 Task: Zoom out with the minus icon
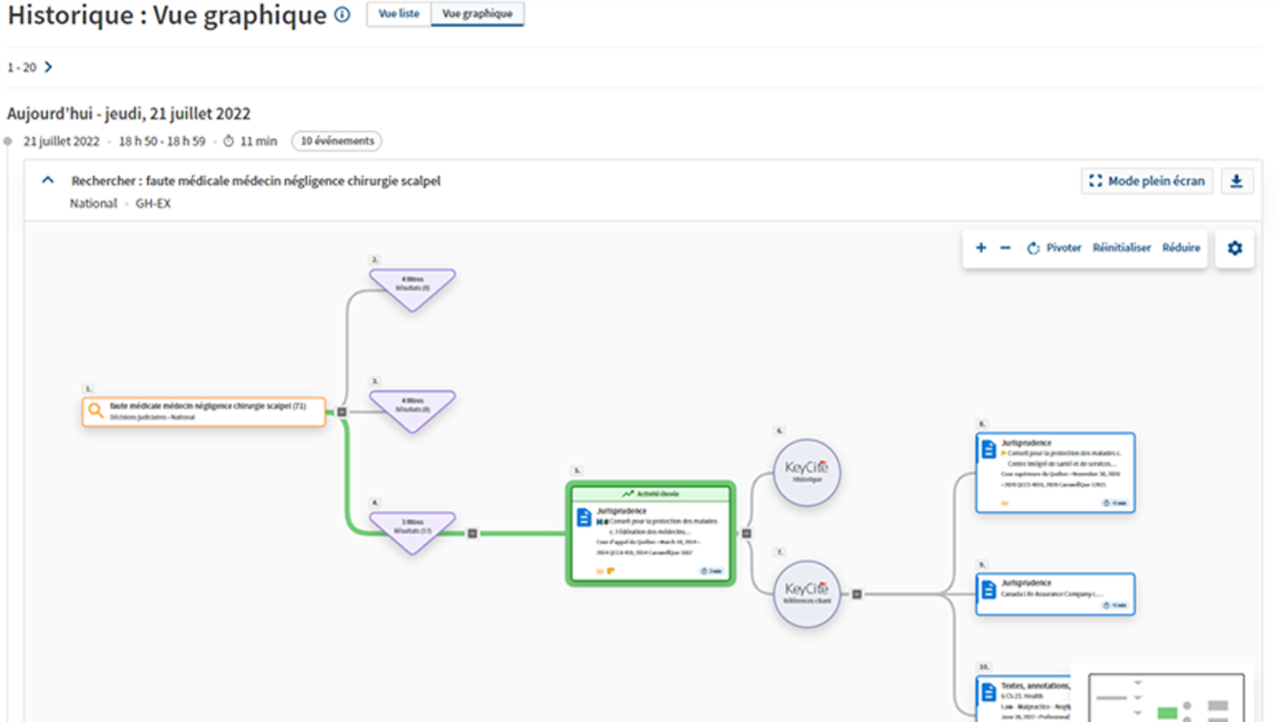click(1005, 248)
